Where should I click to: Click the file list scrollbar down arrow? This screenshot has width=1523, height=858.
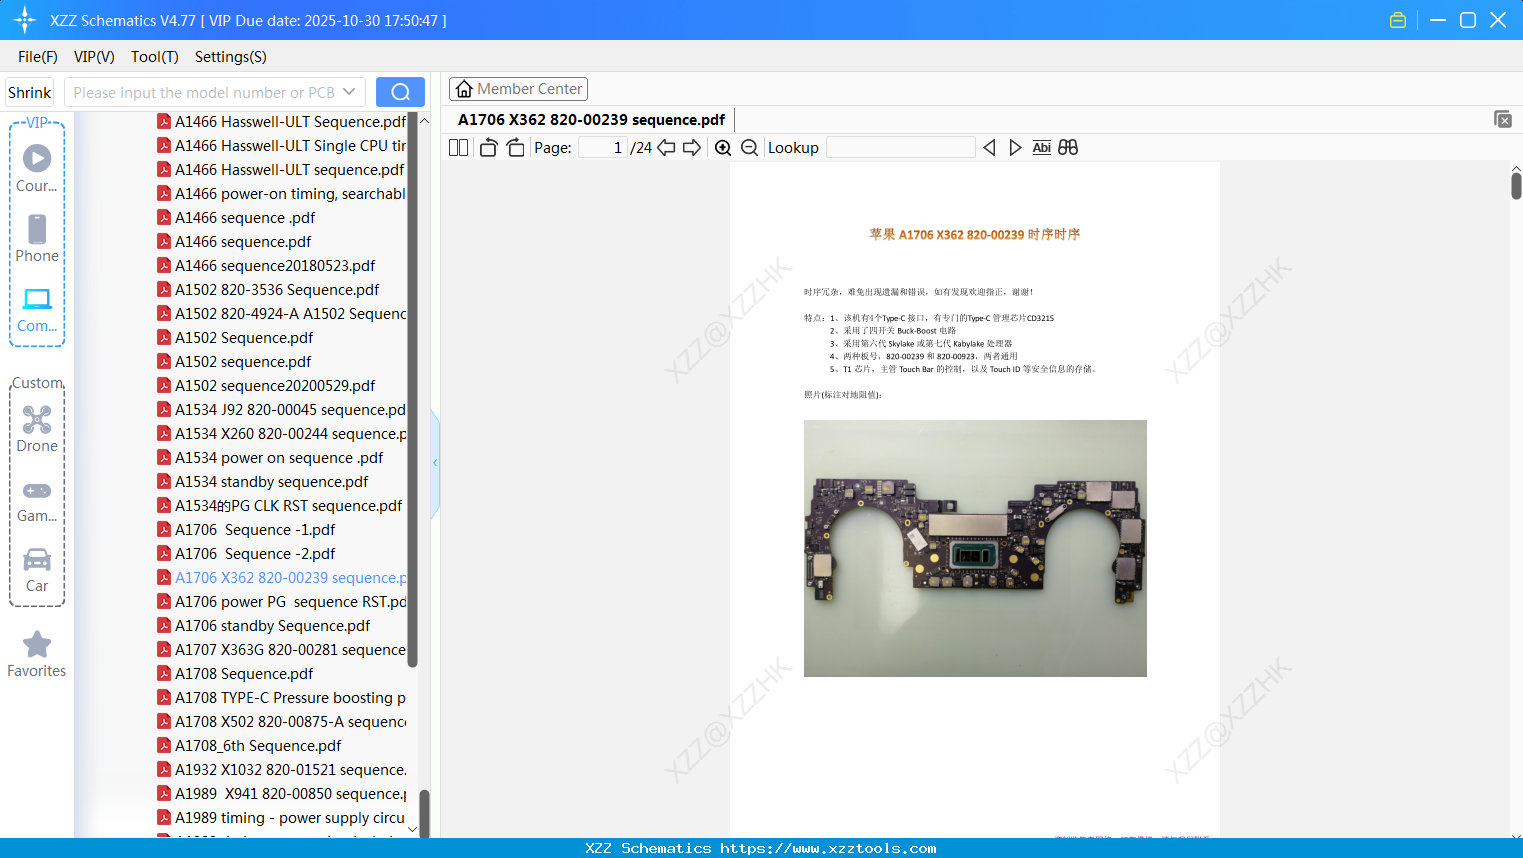pos(412,830)
